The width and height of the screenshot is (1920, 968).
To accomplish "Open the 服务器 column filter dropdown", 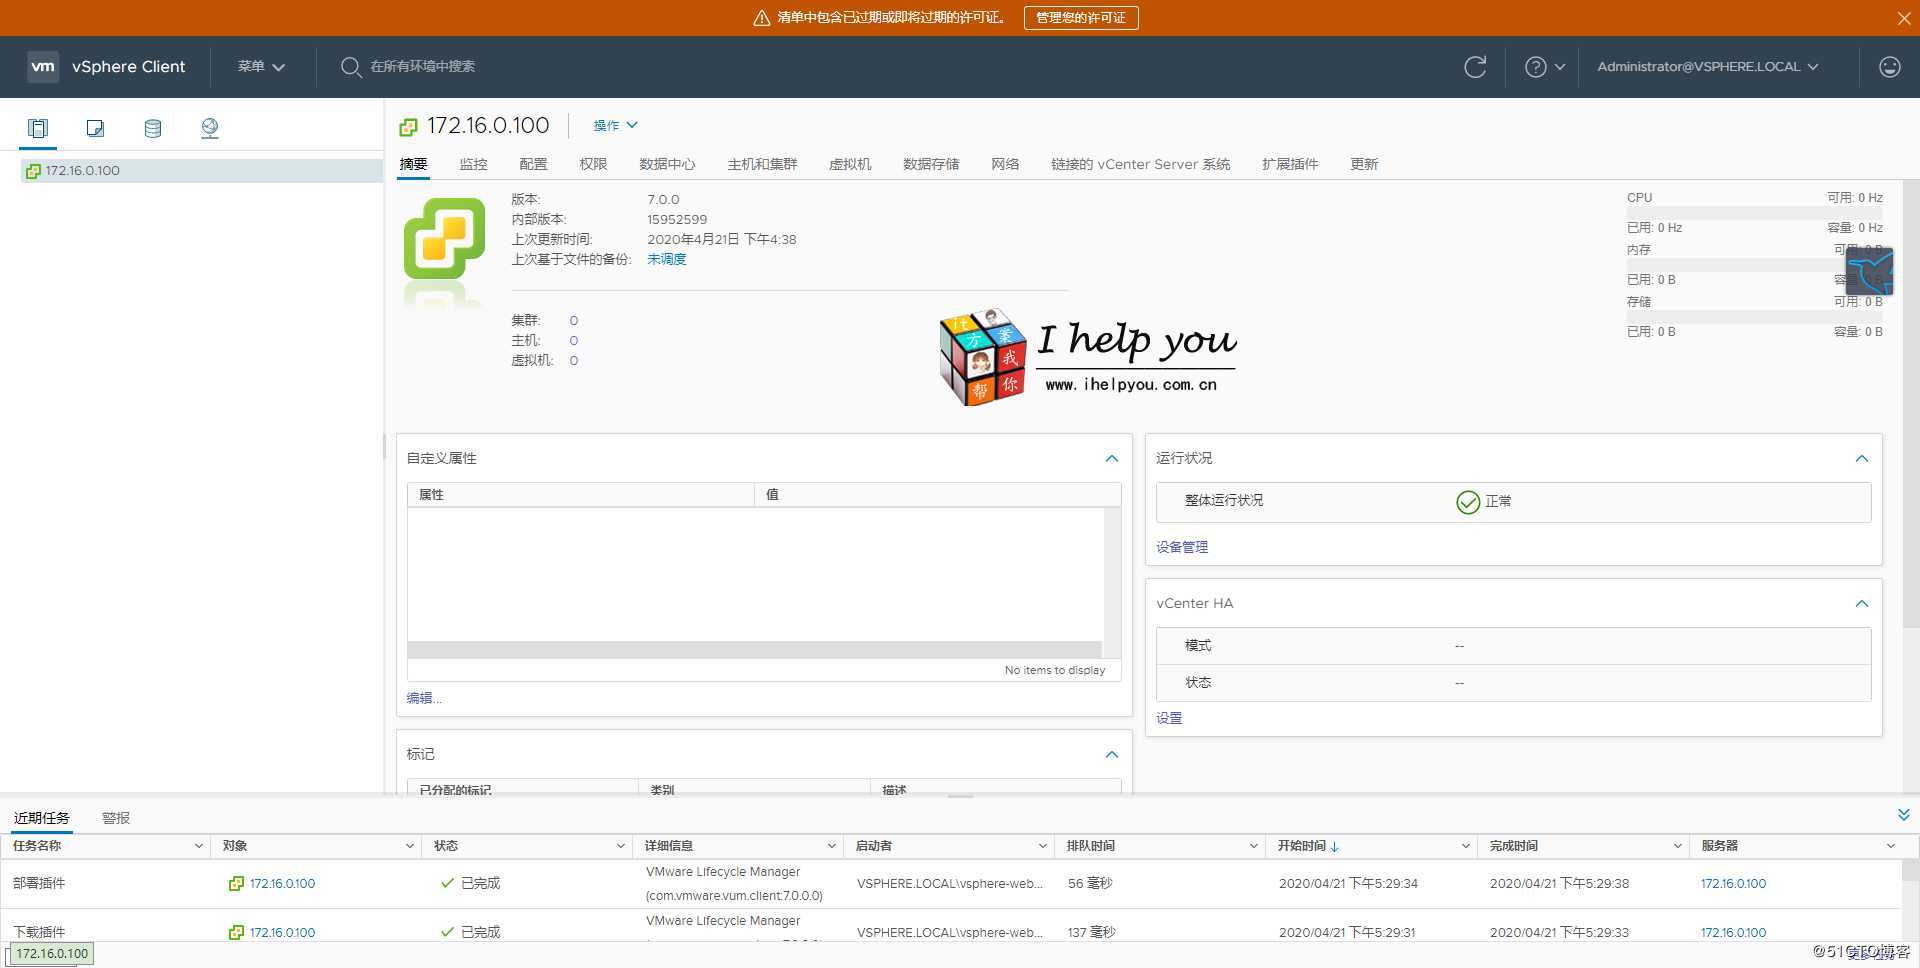I will pos(1890,846).
